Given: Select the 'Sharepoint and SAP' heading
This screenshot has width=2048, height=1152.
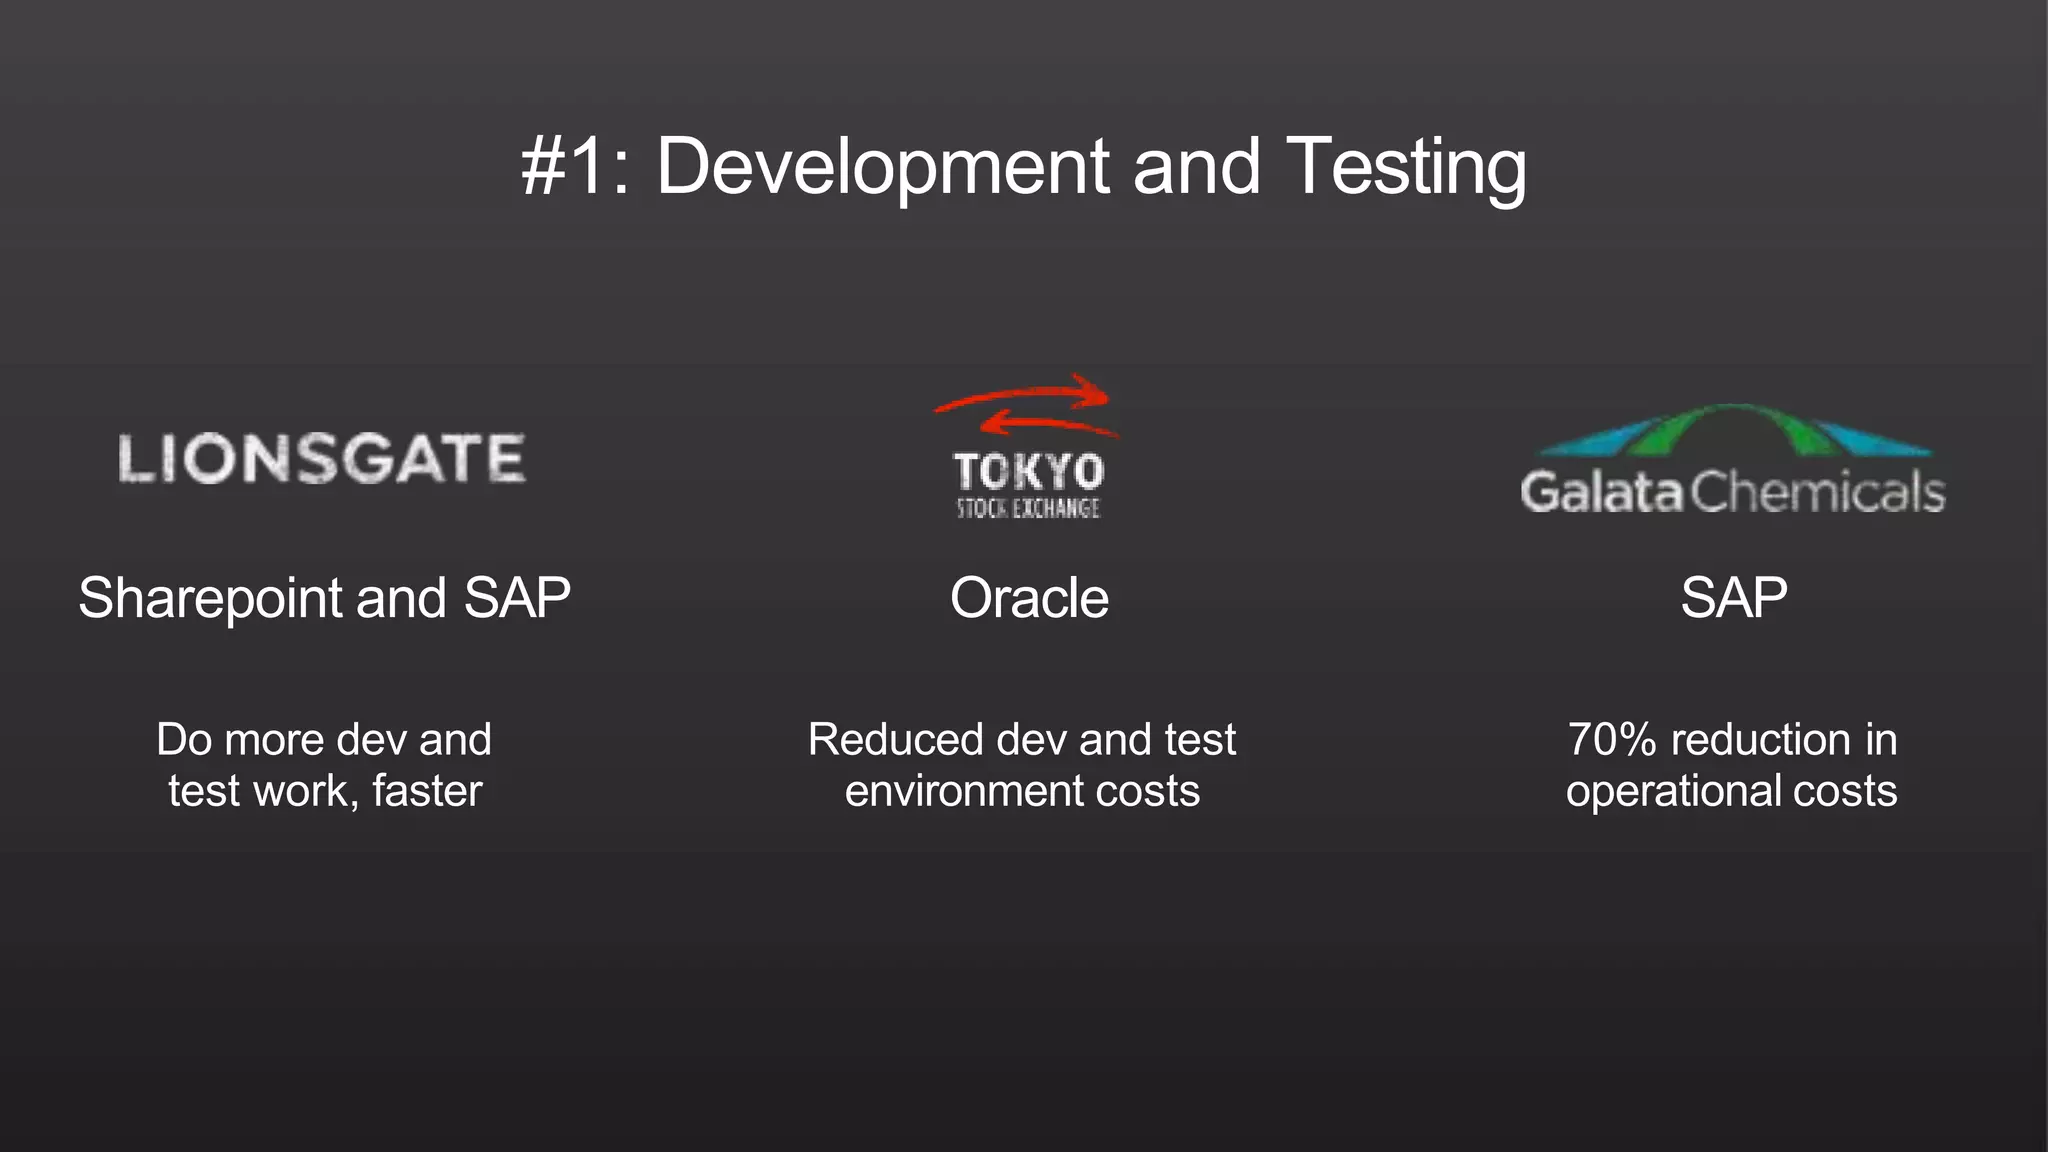Looking at the screenshot, I should click(x=324, y=598).
